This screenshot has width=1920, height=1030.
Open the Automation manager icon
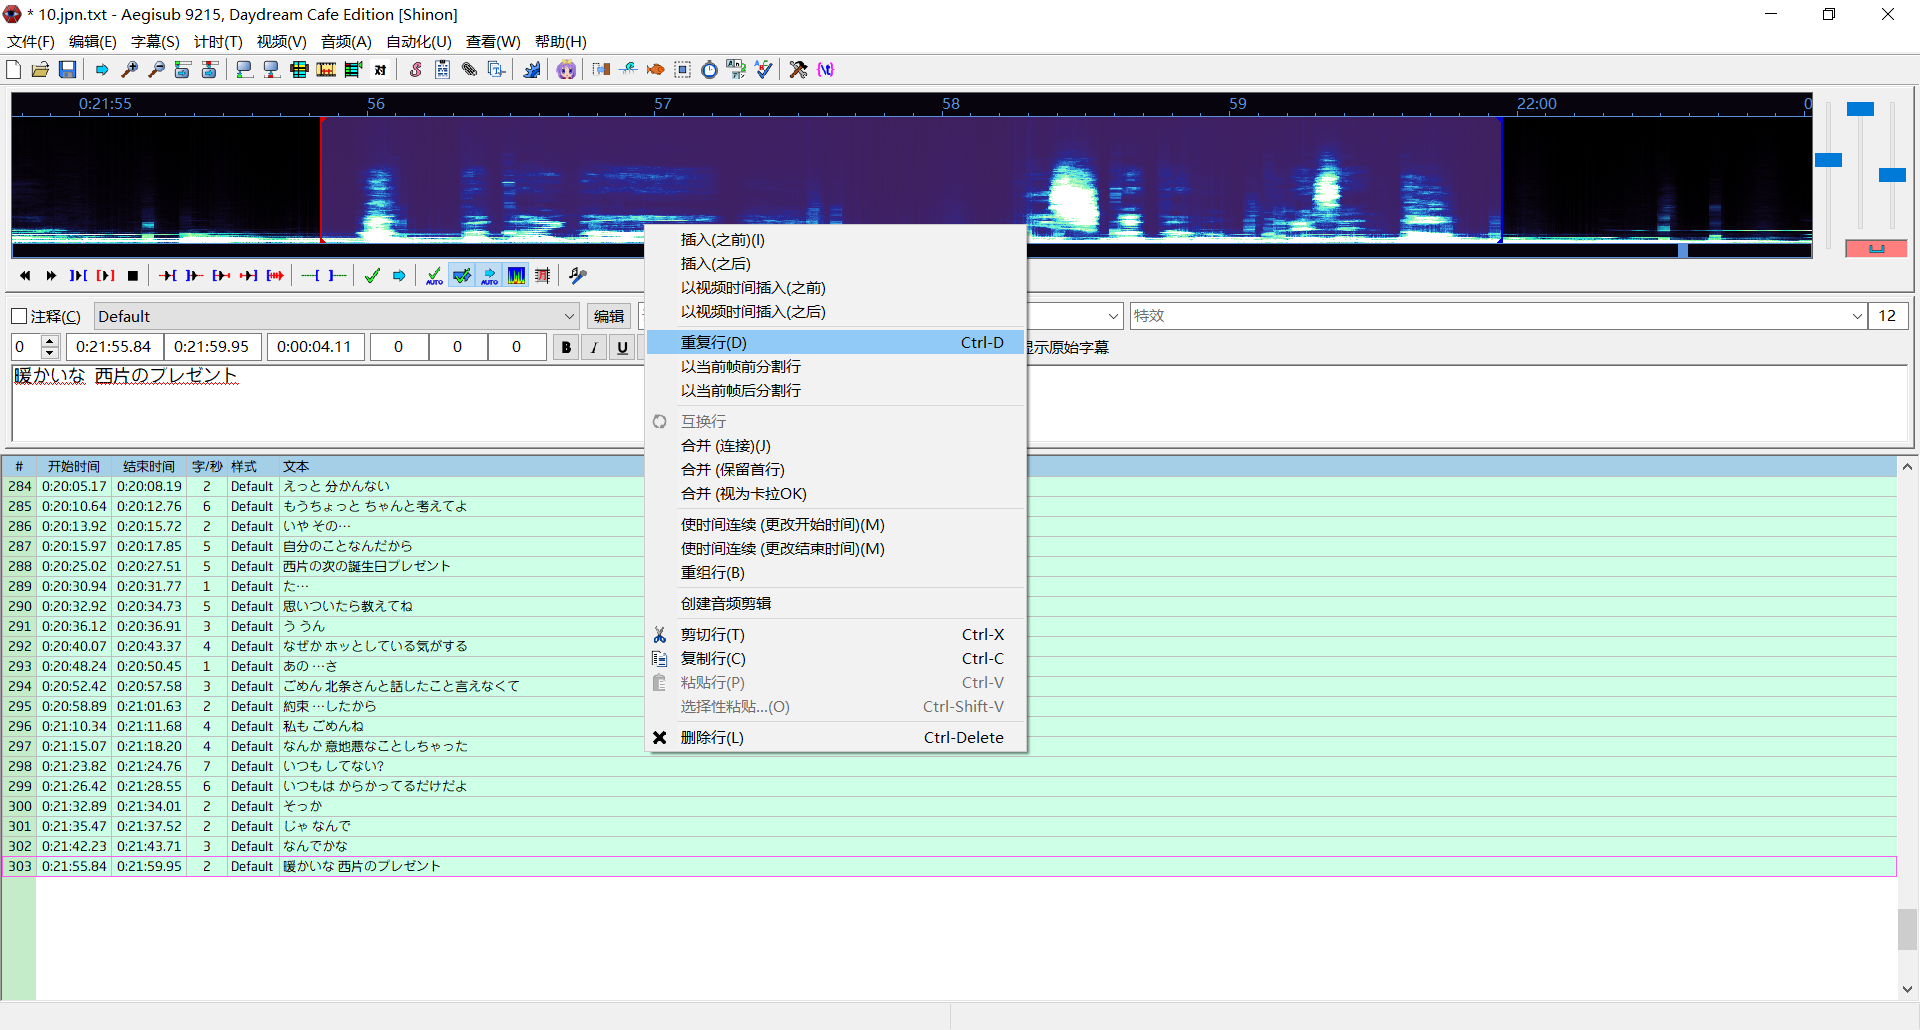click(532, 69)
